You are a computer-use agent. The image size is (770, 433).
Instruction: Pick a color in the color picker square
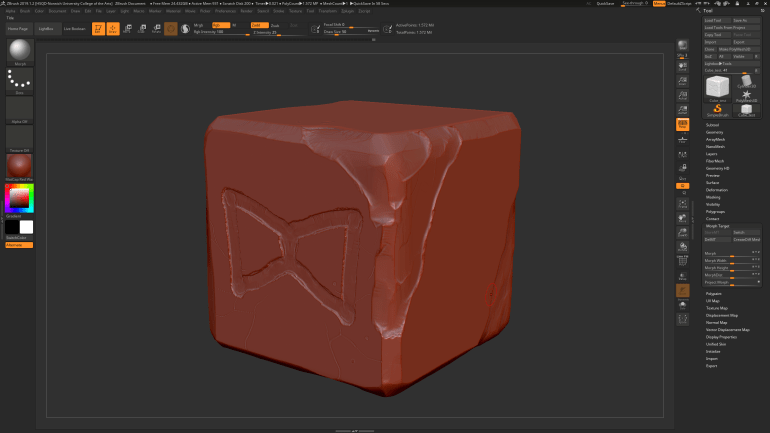coord(19,198)
